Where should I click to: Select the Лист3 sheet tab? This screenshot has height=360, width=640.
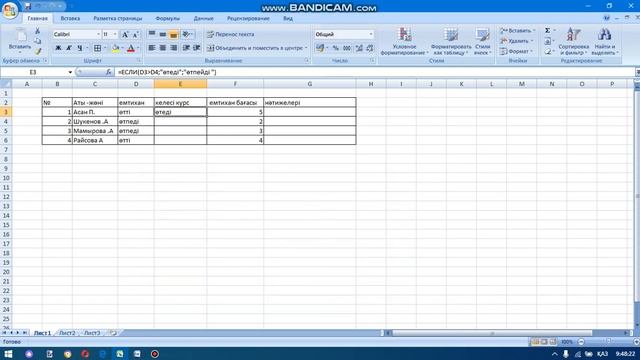pyautogui.click(x=92, y=333)
